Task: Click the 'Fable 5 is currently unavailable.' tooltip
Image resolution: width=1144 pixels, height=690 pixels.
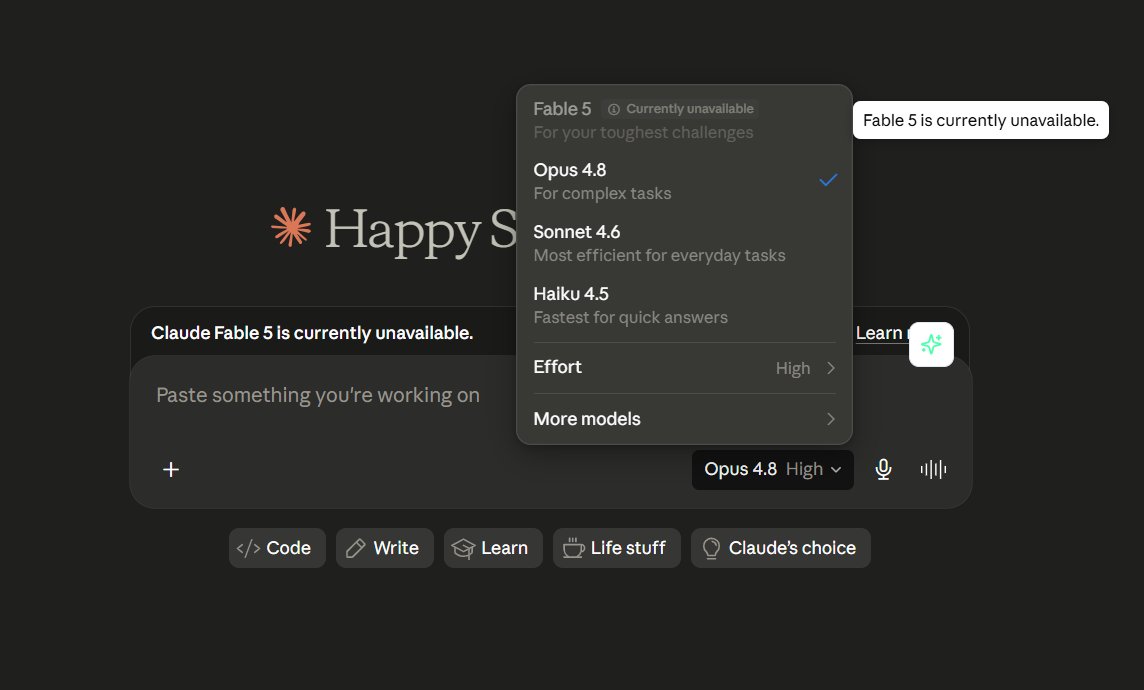Action: (981, 120)
